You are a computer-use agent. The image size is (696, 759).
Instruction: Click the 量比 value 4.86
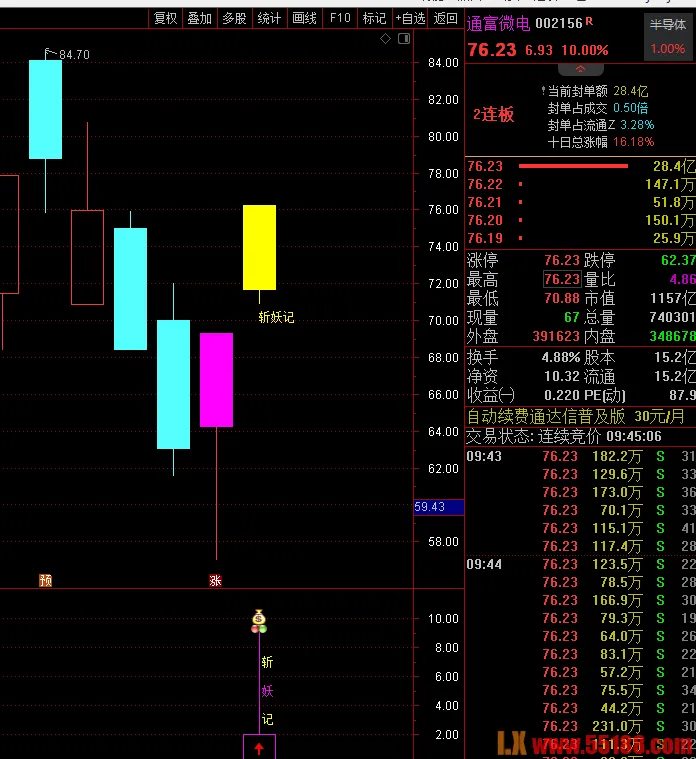[x=682, y=279]
